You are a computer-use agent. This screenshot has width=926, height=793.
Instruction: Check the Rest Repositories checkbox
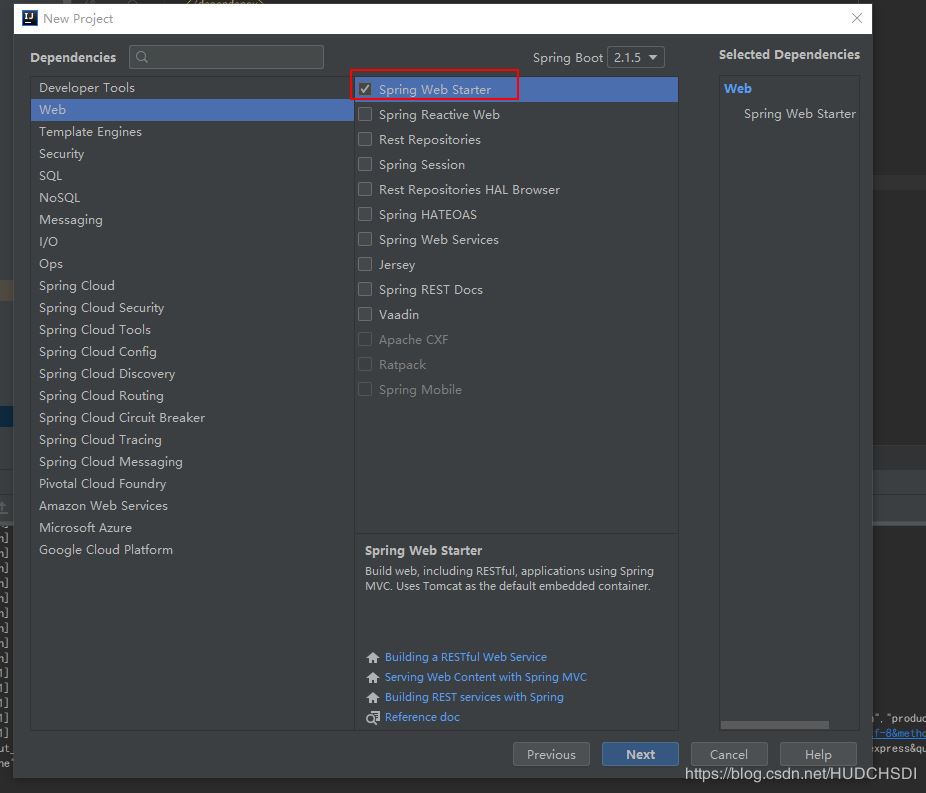pos(365,139)
